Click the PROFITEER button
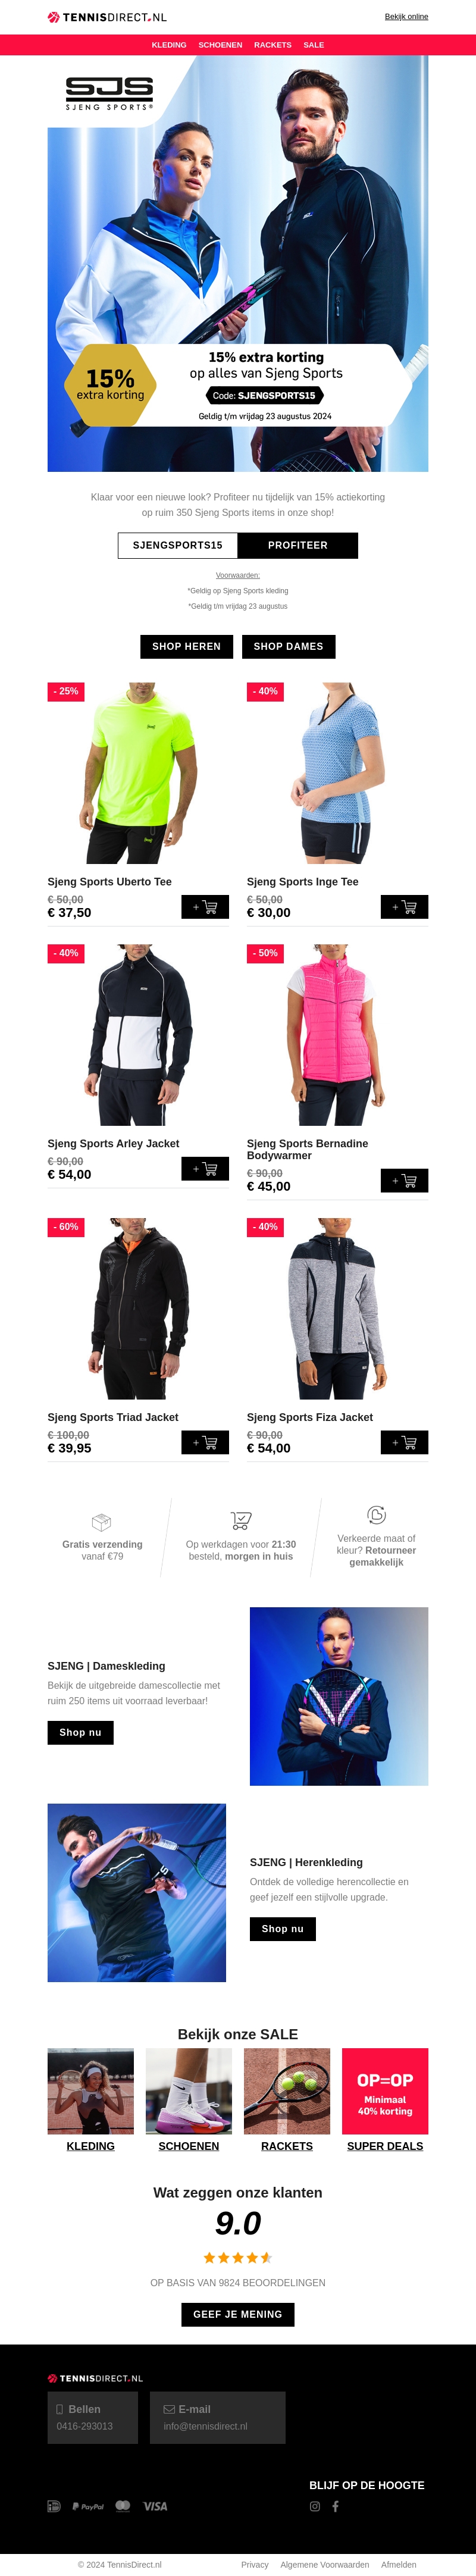476x2576 pixels. tap(298, 545)
